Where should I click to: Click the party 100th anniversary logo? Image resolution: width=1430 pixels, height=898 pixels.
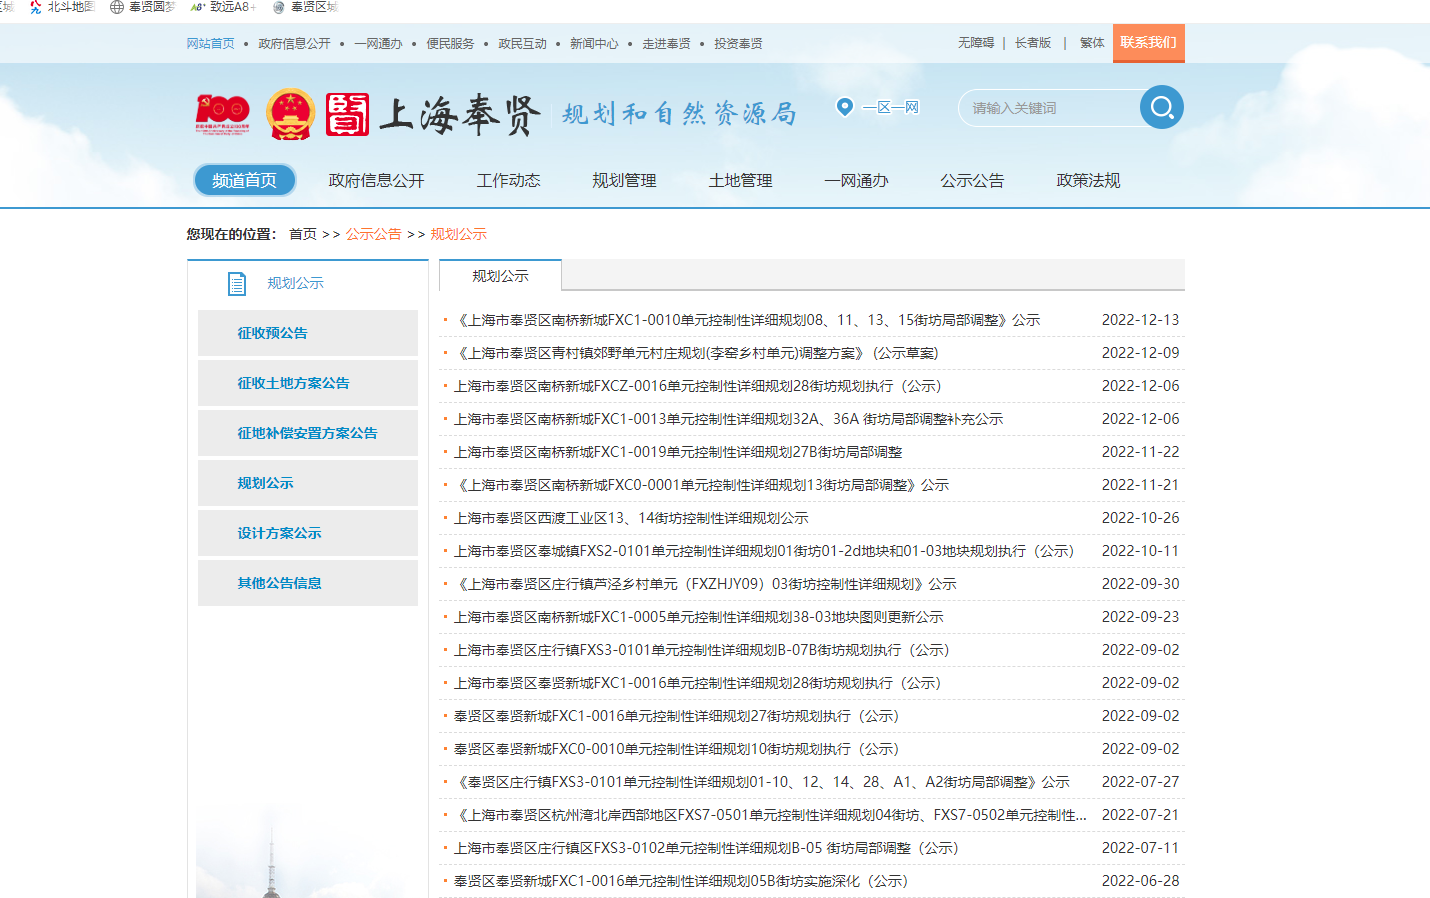pyautogui.click(x=223, y=115)
